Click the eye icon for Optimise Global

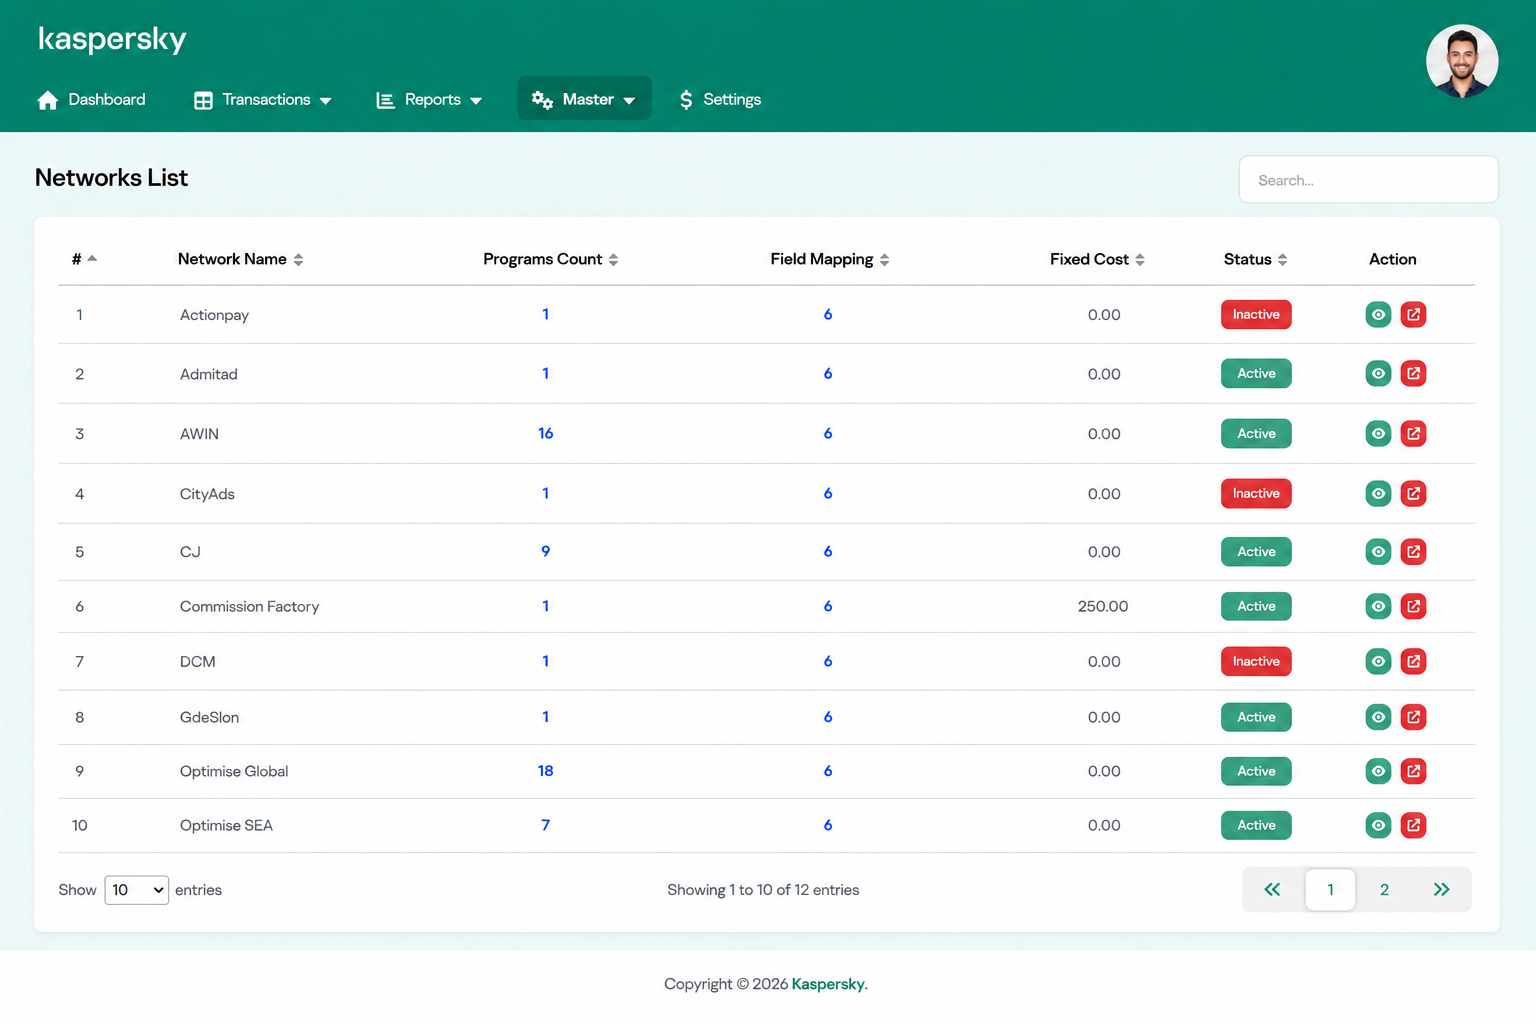(1378, 771)
